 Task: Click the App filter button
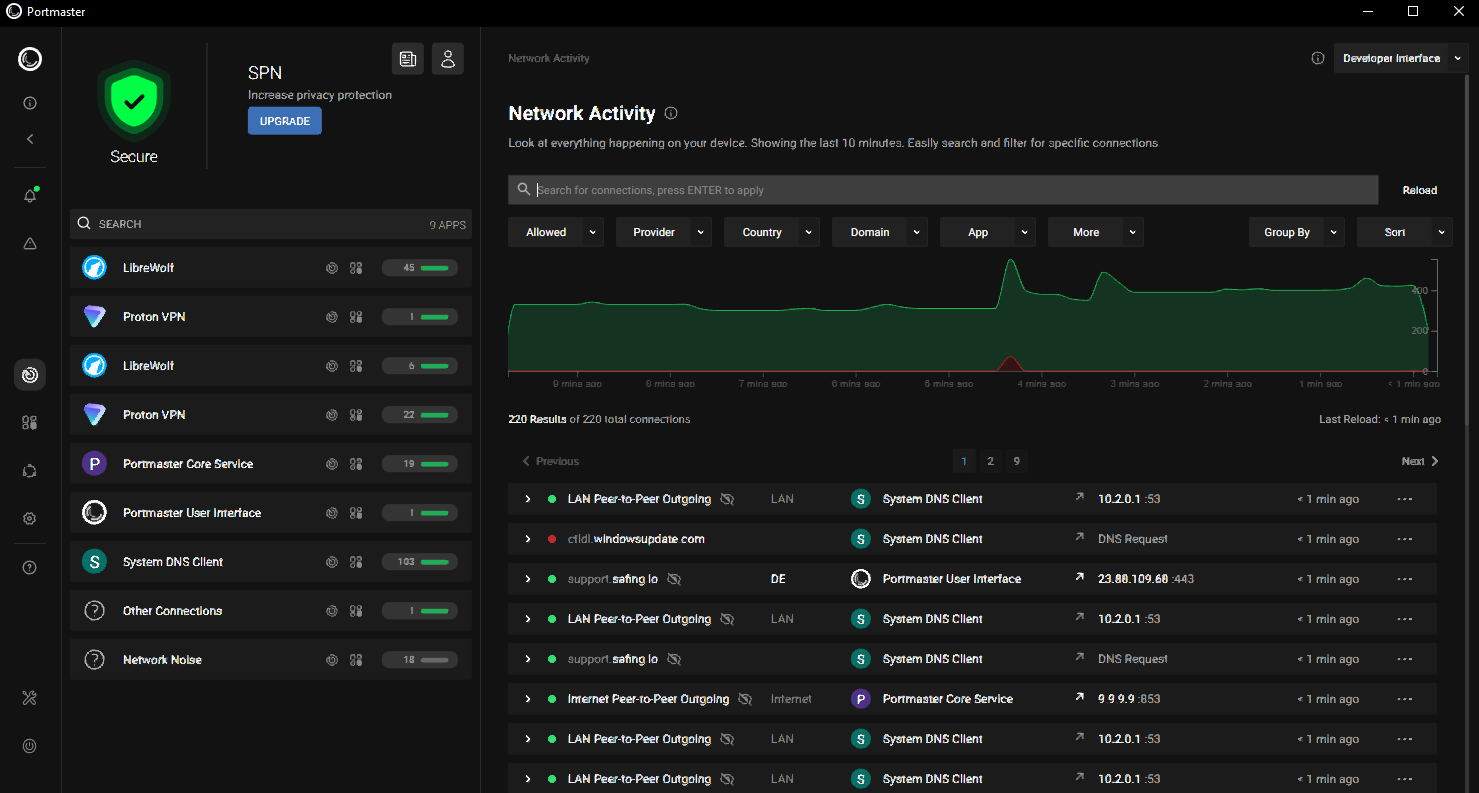tap(978, 232)
